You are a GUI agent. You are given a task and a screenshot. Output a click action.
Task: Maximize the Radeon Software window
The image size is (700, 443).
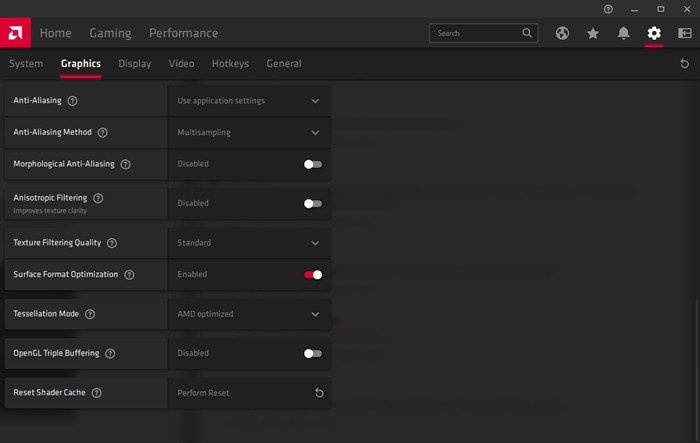point(661,9)
